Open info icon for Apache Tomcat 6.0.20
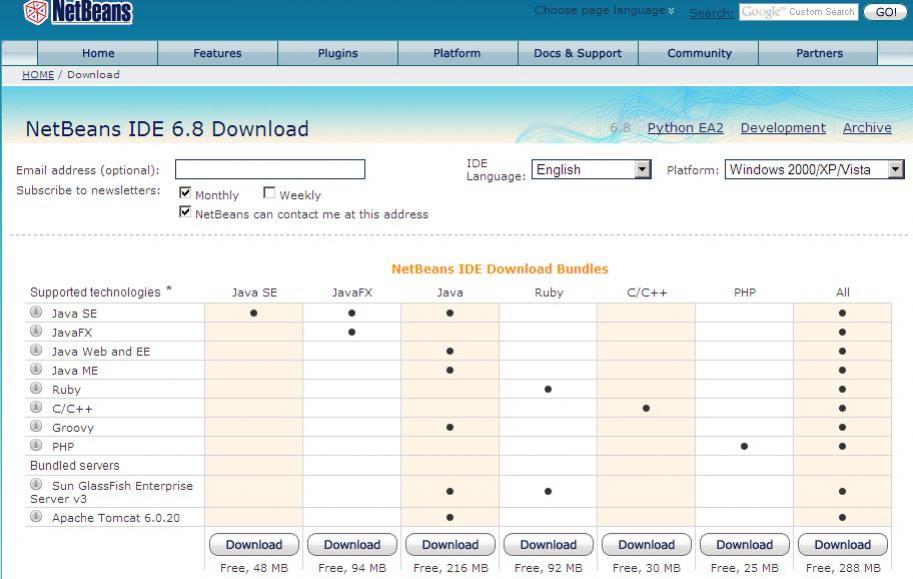The image size is (913, 579). (x=36, y=516)
